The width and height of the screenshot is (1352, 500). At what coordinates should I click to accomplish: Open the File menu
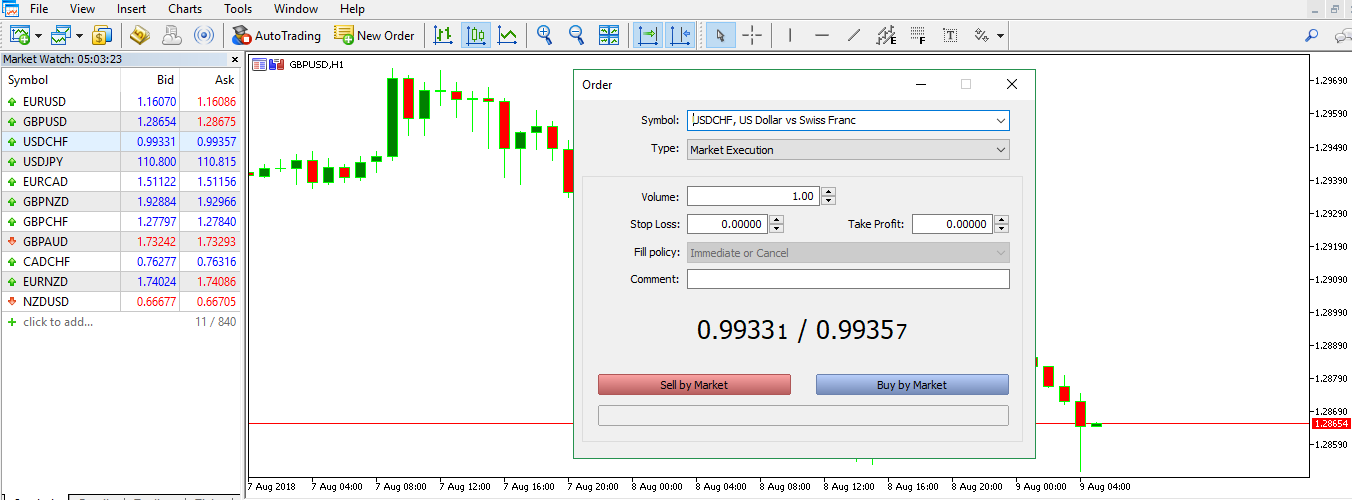tap(39, 9)
